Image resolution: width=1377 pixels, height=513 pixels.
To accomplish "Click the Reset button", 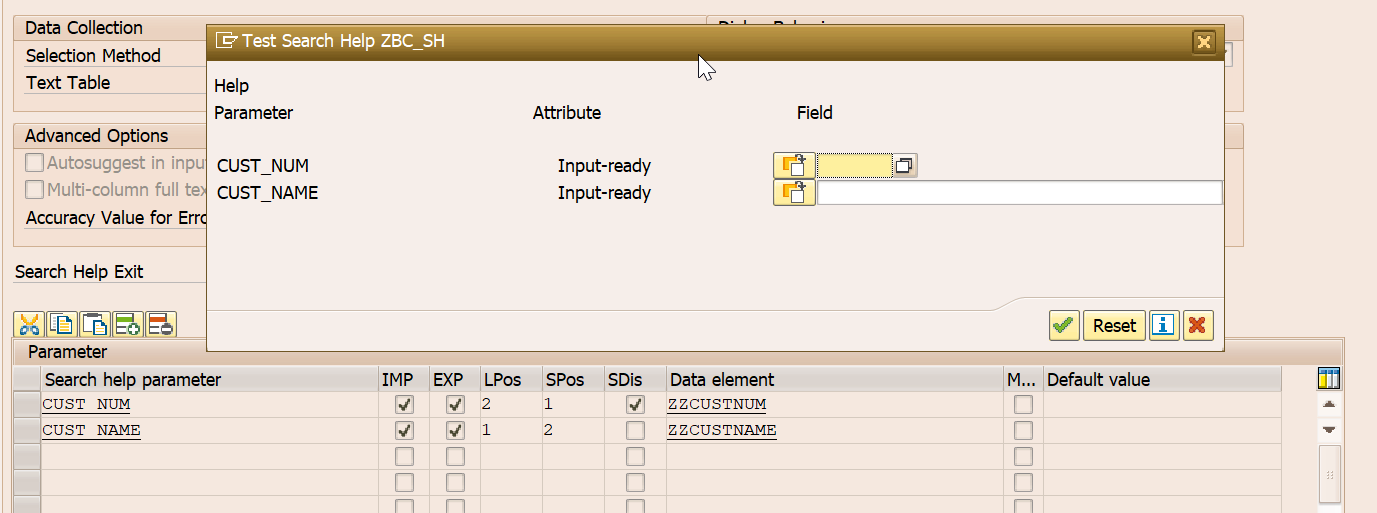I will [x=1114, y=325].
